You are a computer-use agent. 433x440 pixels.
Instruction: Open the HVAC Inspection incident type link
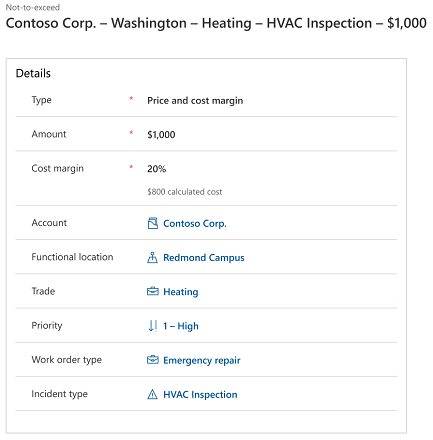click(x=200, y=394)
